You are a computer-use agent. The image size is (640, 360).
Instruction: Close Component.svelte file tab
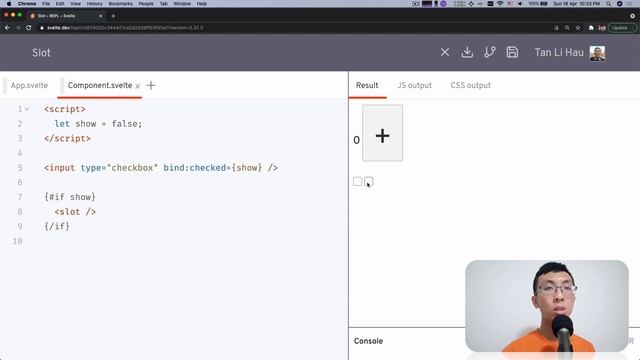(138, 86)
